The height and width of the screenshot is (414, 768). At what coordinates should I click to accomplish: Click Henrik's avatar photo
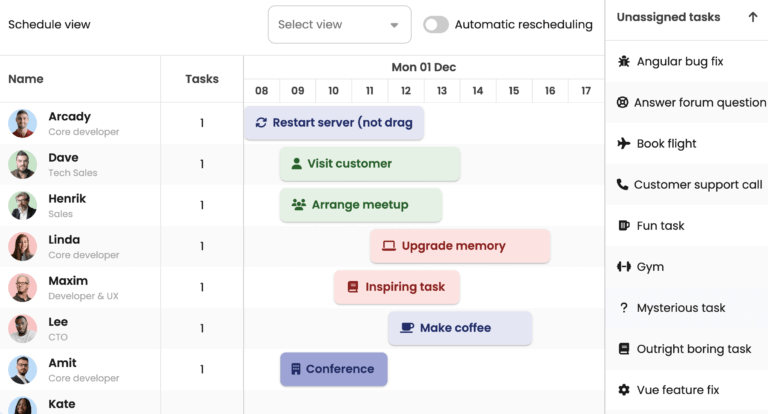pos(23,205)
